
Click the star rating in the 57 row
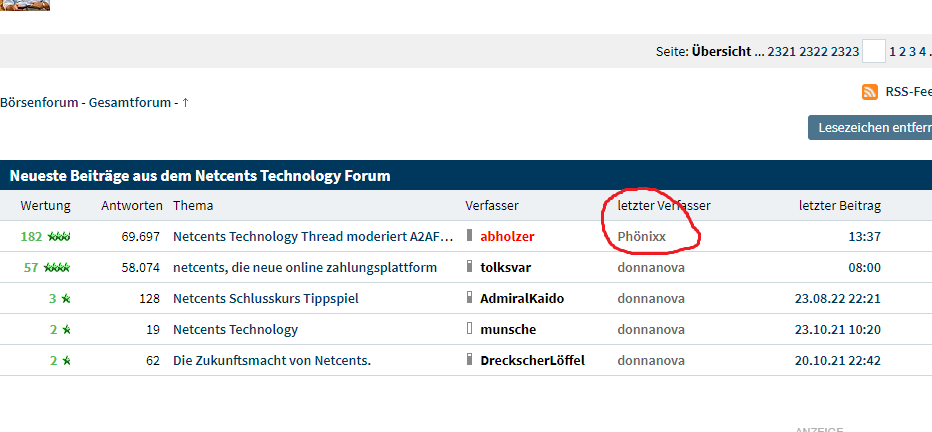point(60,268)
